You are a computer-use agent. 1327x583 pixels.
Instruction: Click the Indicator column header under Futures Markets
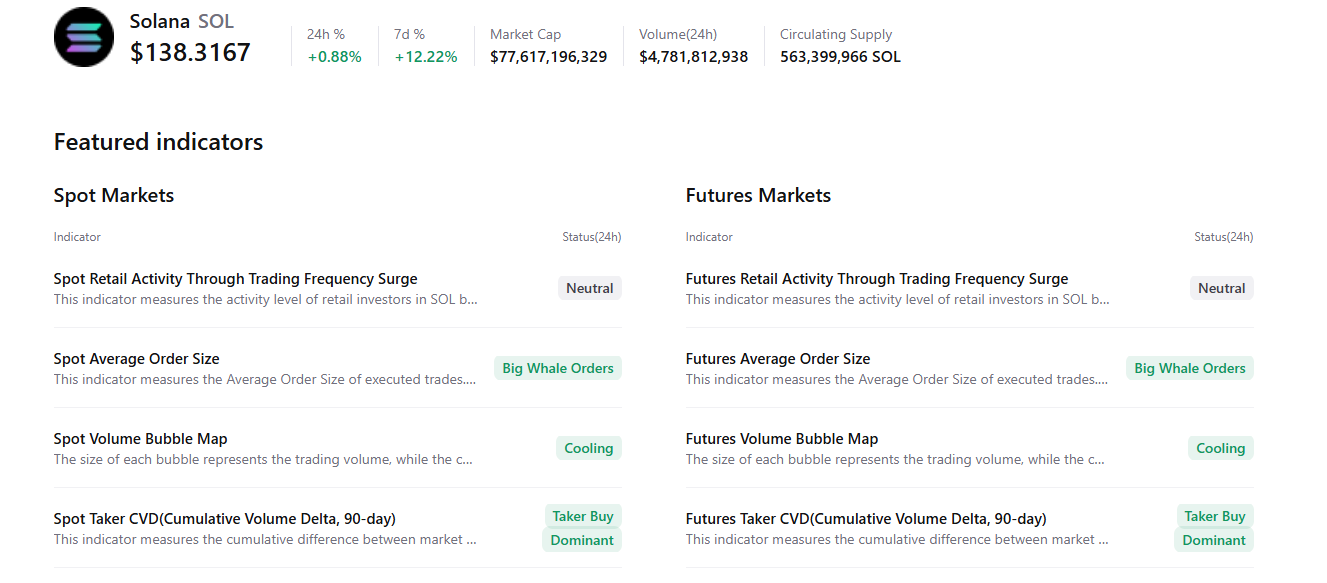click(709, 236)
